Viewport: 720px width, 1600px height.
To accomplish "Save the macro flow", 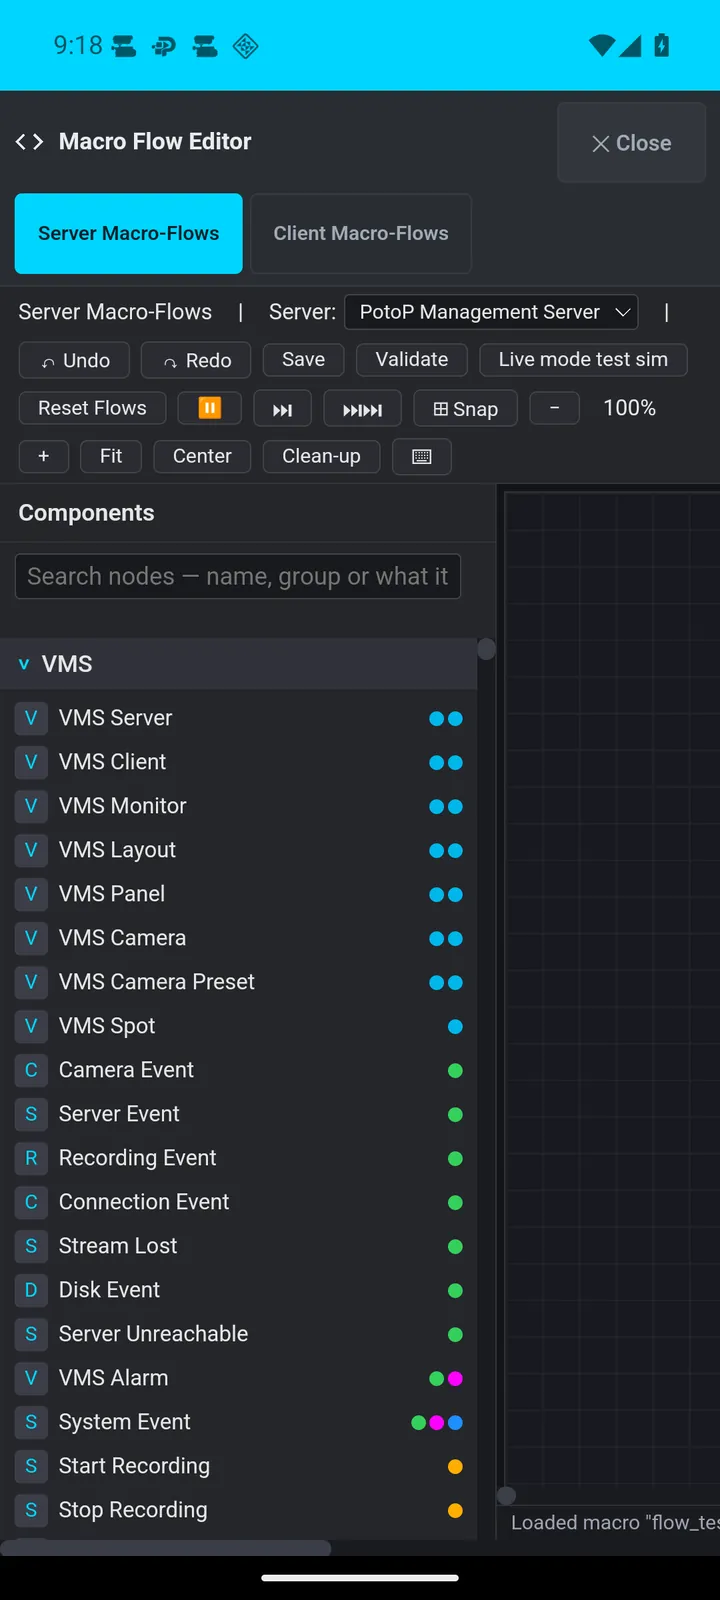I will pos(303,360).
